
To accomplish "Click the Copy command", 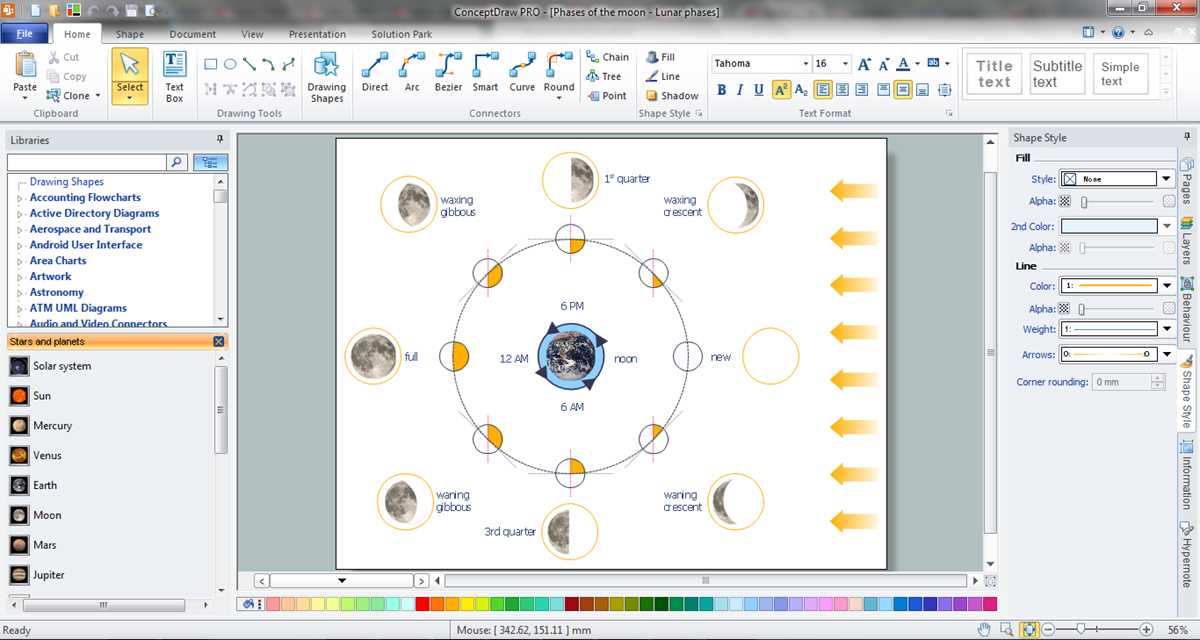I will click(66, 76).
